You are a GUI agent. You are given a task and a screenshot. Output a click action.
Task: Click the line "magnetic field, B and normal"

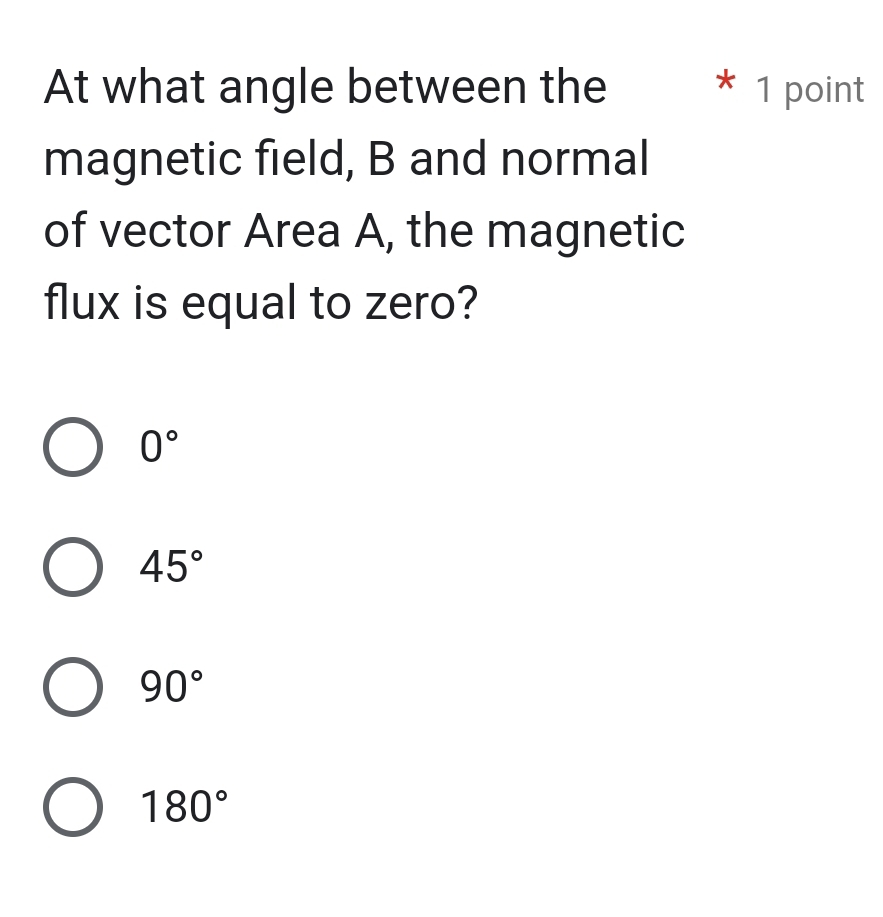346,159
